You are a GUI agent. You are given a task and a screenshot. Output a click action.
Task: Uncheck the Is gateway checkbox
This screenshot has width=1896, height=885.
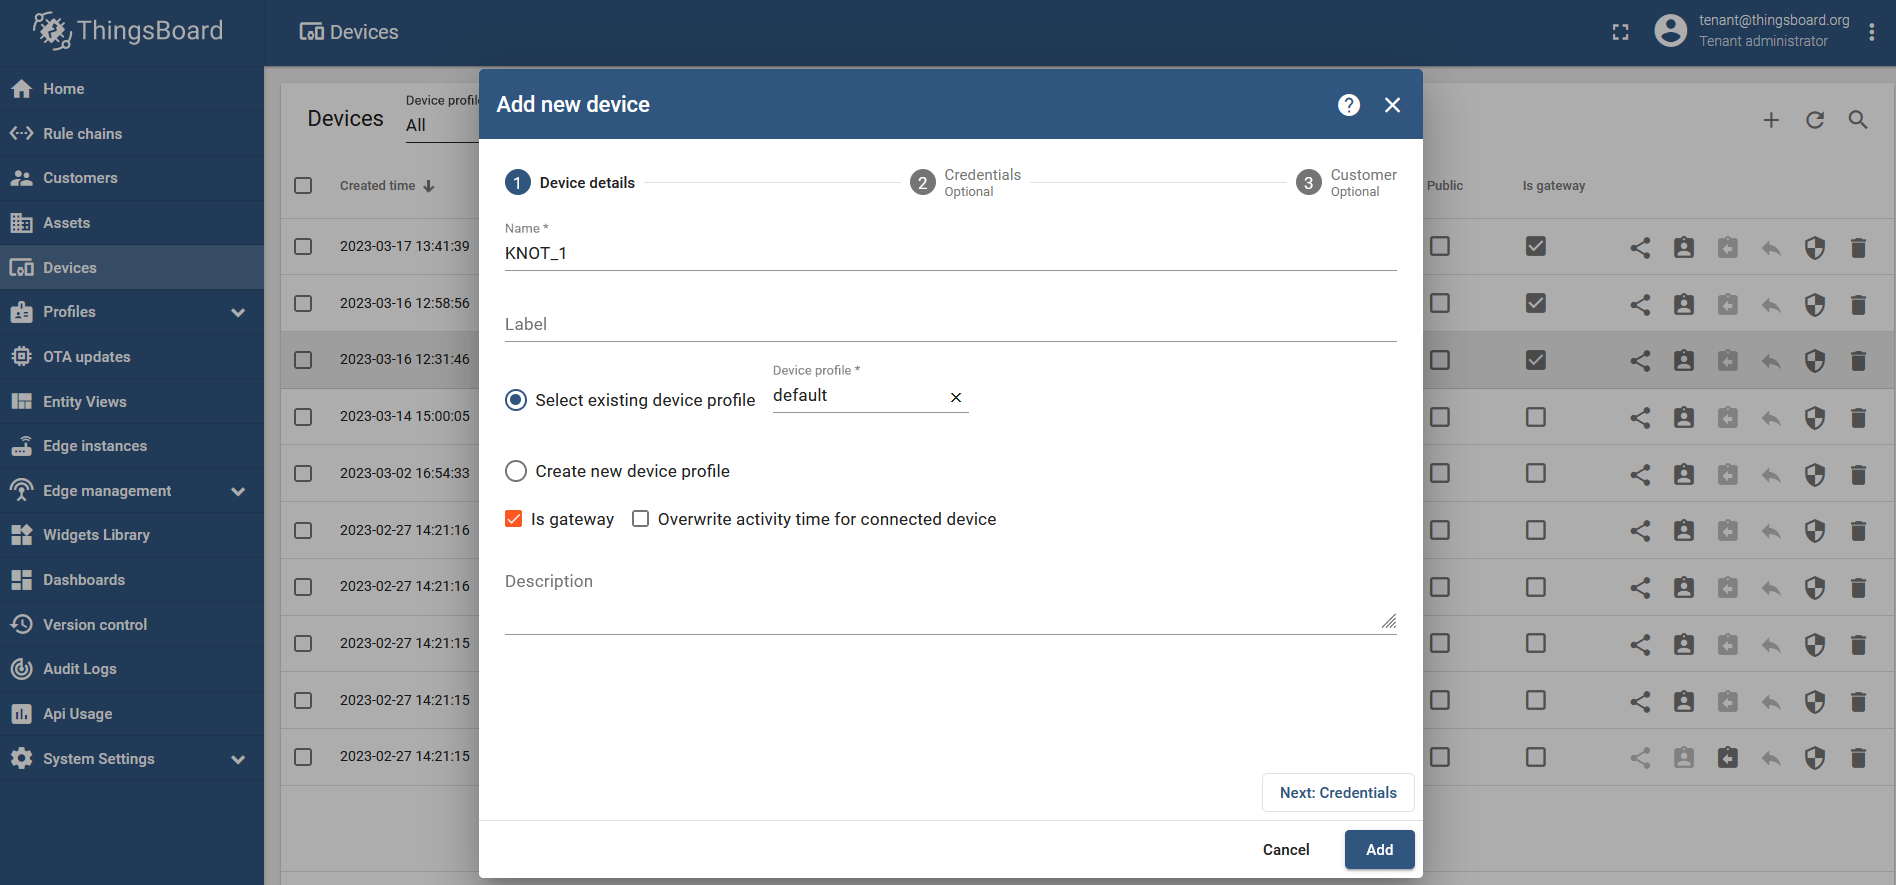[x=514, y=519]
